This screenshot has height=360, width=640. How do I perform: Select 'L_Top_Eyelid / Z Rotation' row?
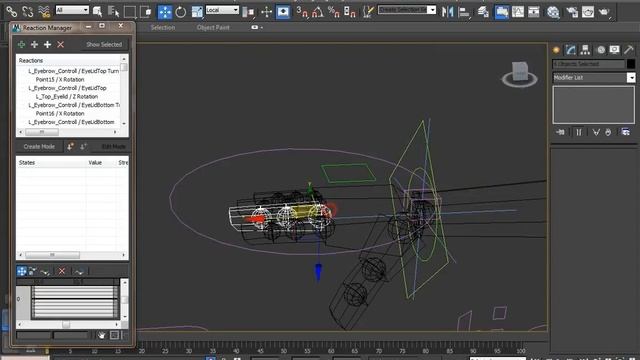click(x=67, y=96)
